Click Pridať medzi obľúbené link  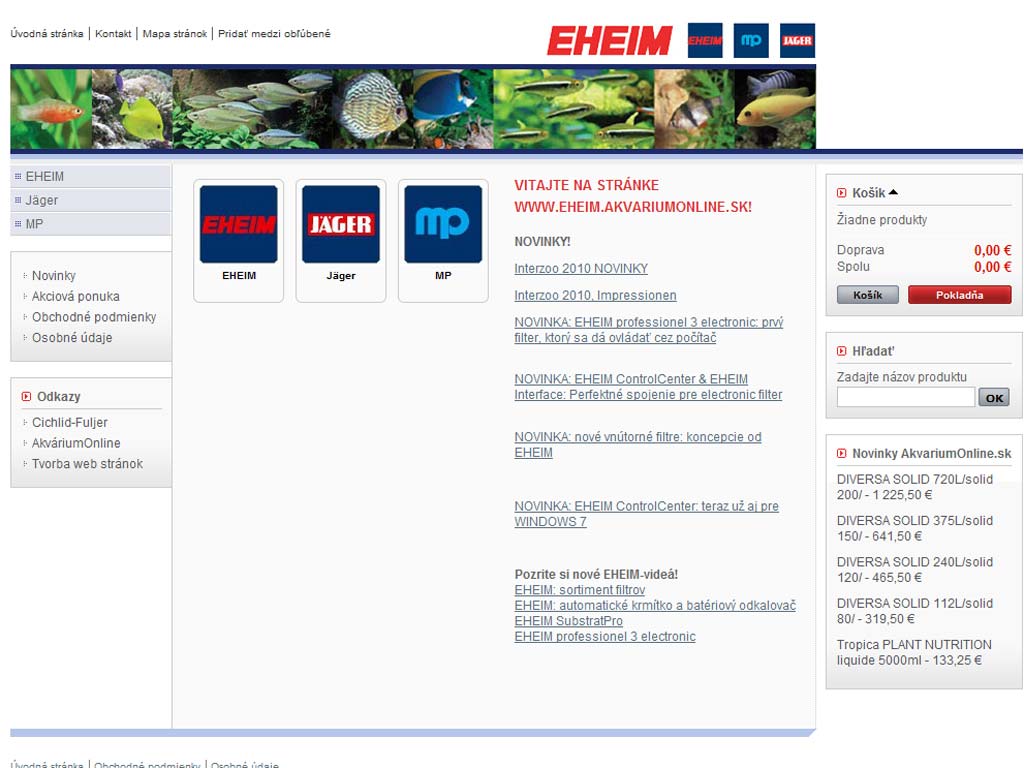[x=274, y=33]
